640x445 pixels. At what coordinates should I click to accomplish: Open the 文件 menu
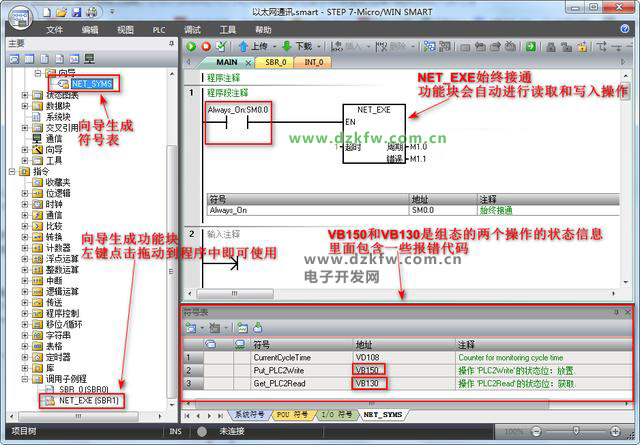54,30
